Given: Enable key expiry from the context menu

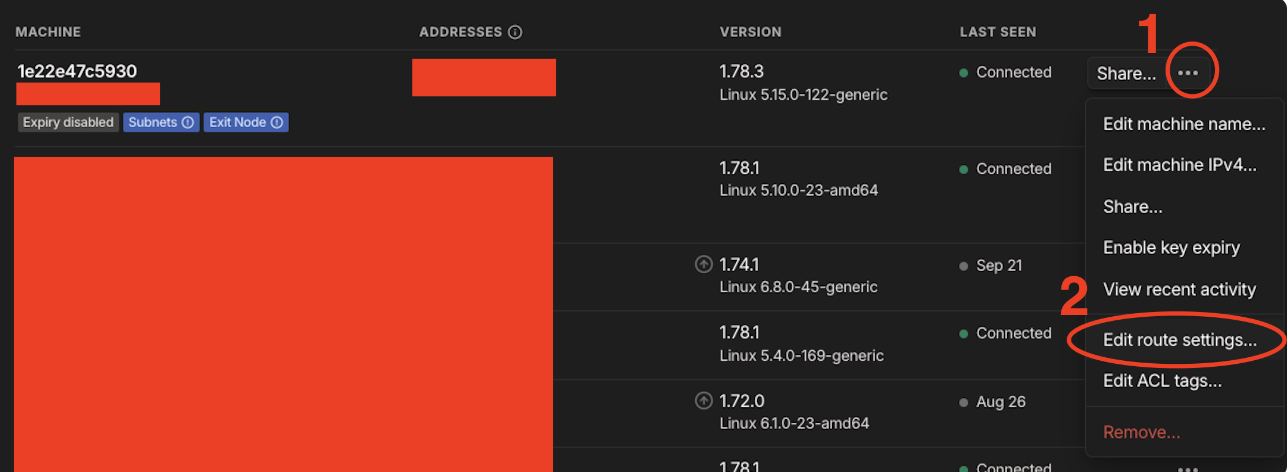Looking at the screenshot, I should [x=1171, y=247].
